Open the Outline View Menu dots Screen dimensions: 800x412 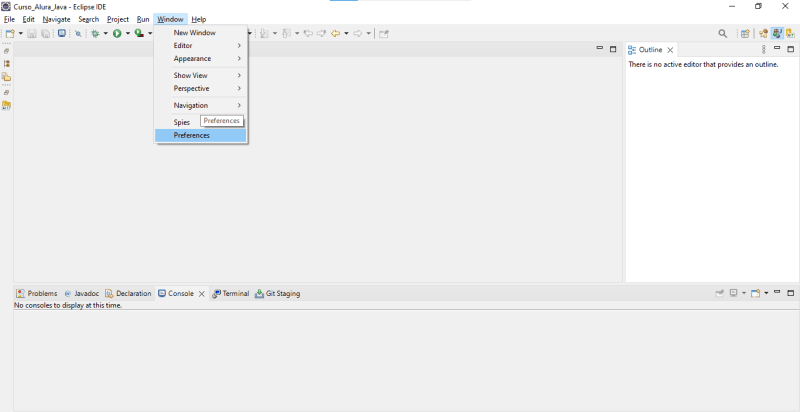pos(763,49)
